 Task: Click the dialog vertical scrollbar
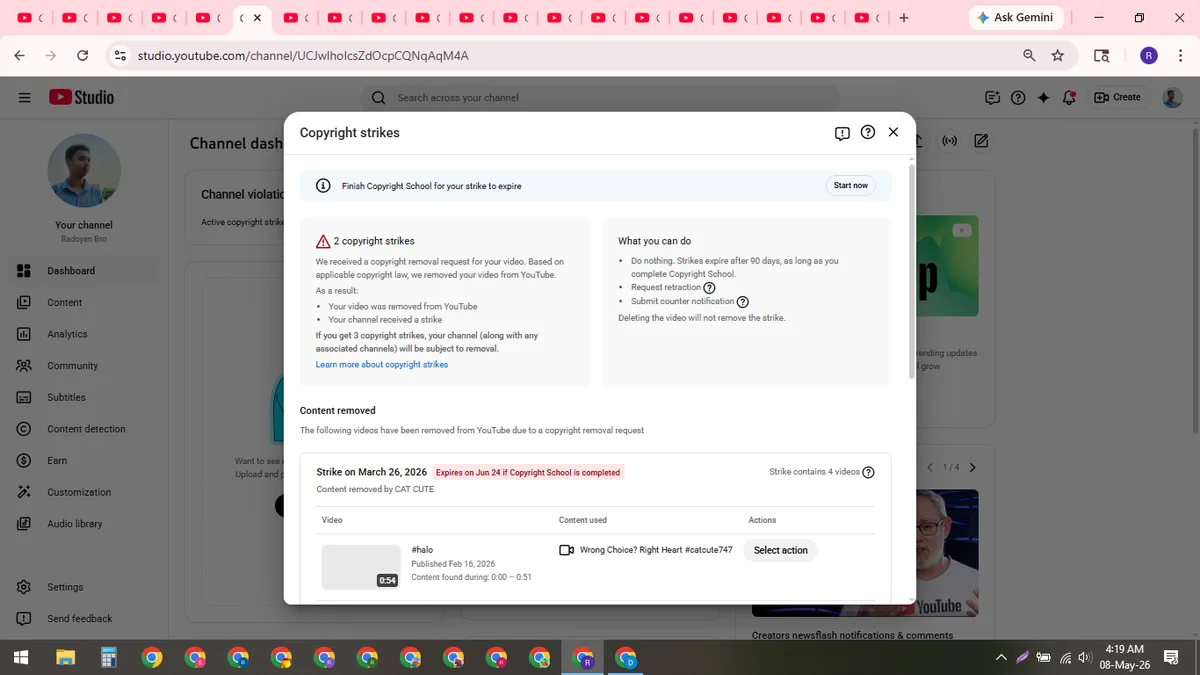pyautogui.click(x=911, y=270)
